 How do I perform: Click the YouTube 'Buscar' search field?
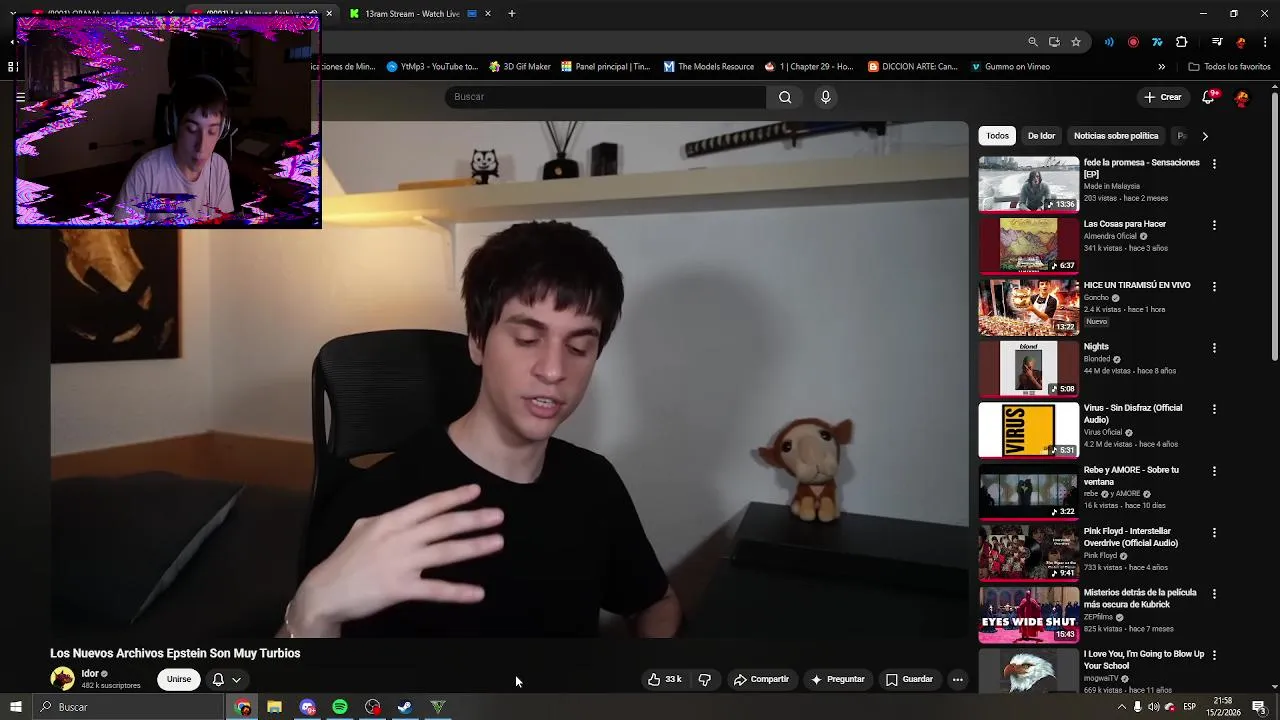pos(605,97)
